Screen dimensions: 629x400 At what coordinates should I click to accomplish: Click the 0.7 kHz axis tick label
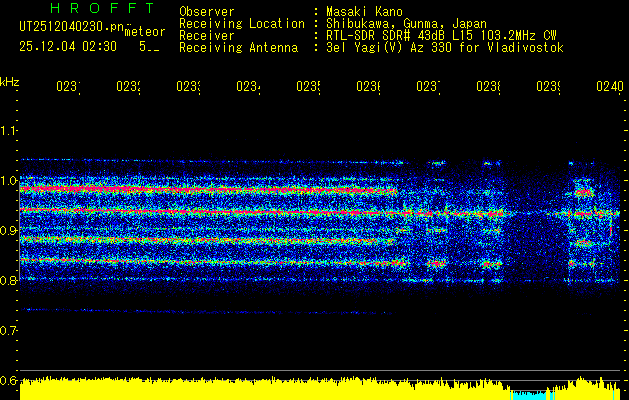click(x=8, y=330)
